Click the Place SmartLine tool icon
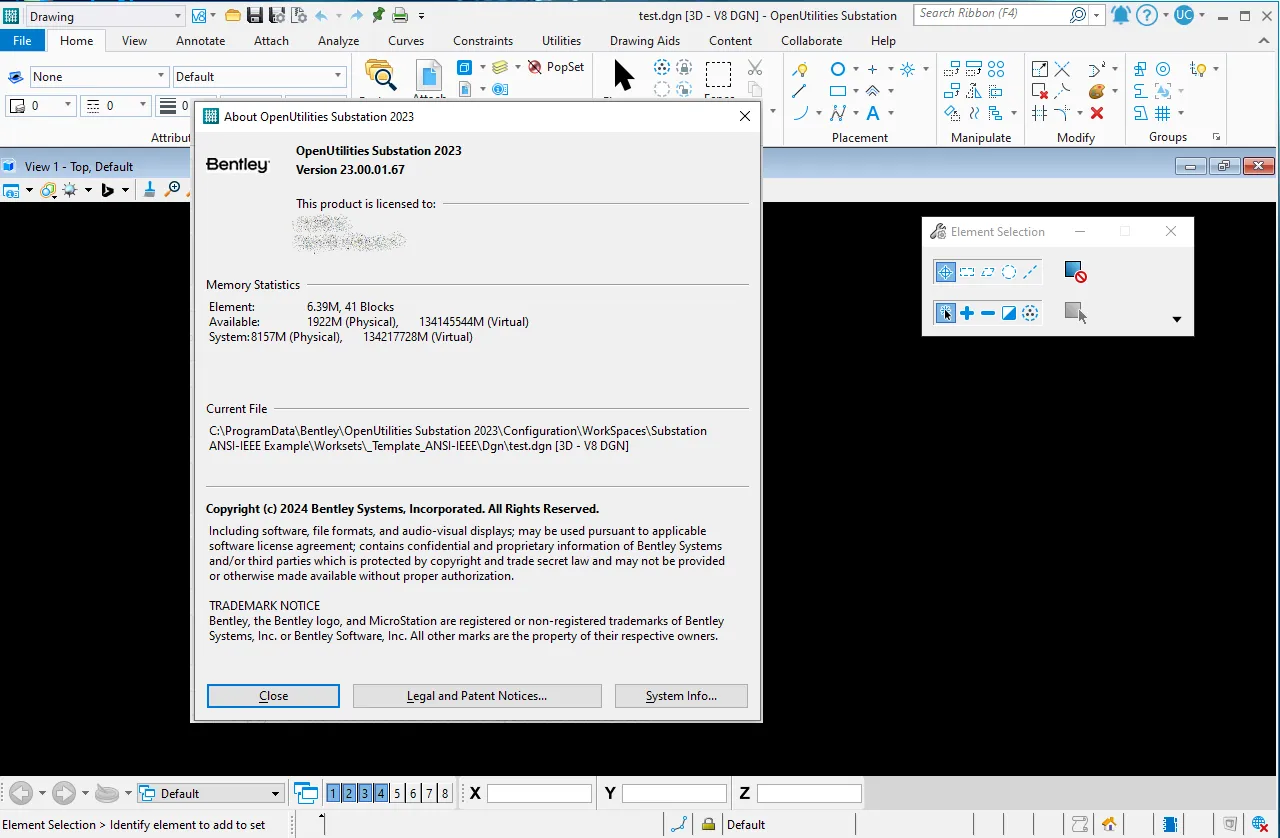This screenshot has height=838, width=1280. tap(799, 91)
